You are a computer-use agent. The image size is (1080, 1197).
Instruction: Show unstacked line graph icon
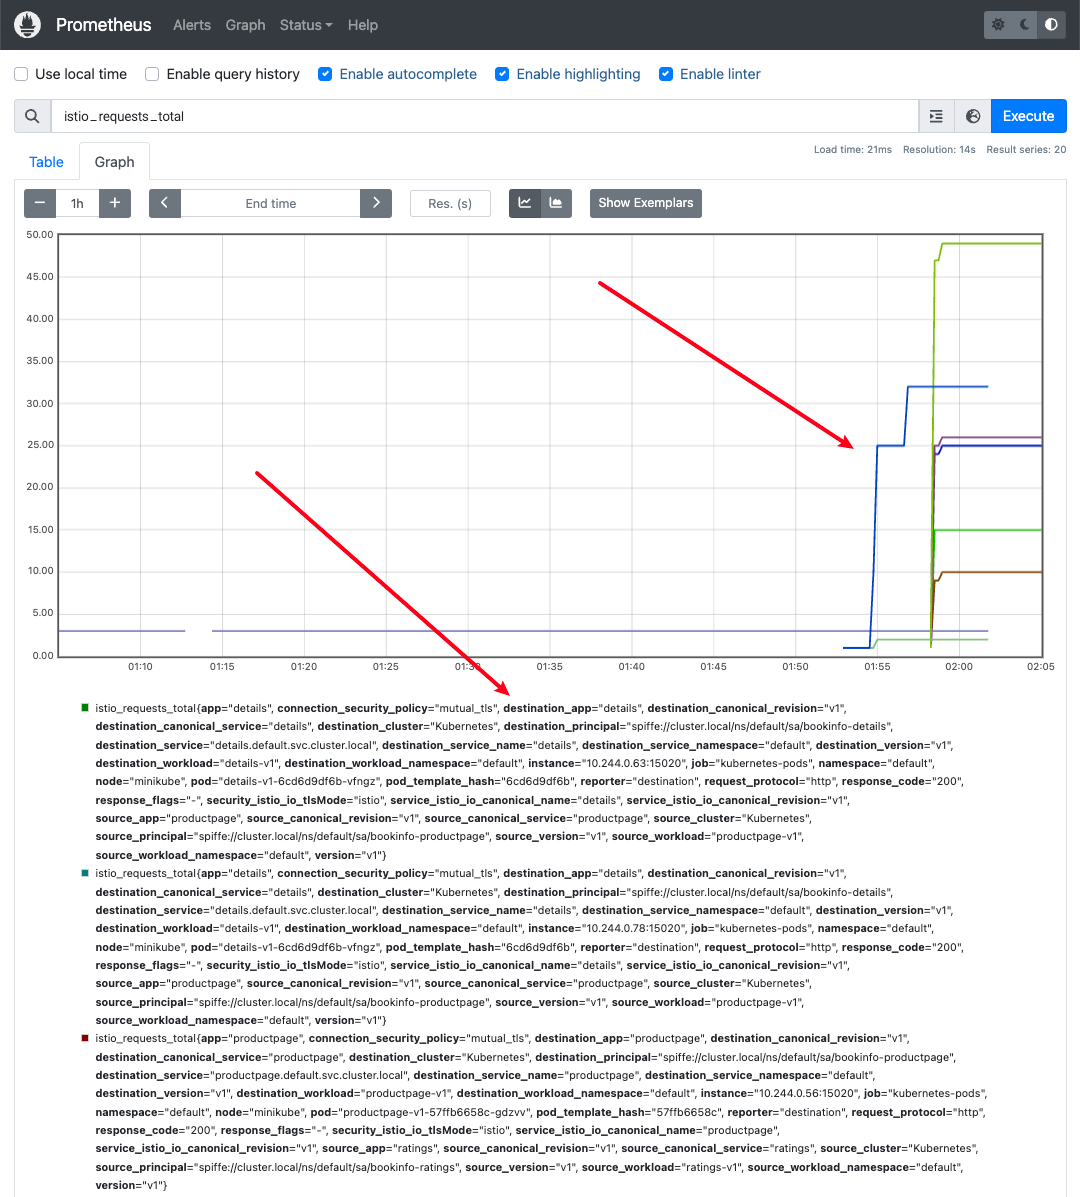(x=525, y=203)
